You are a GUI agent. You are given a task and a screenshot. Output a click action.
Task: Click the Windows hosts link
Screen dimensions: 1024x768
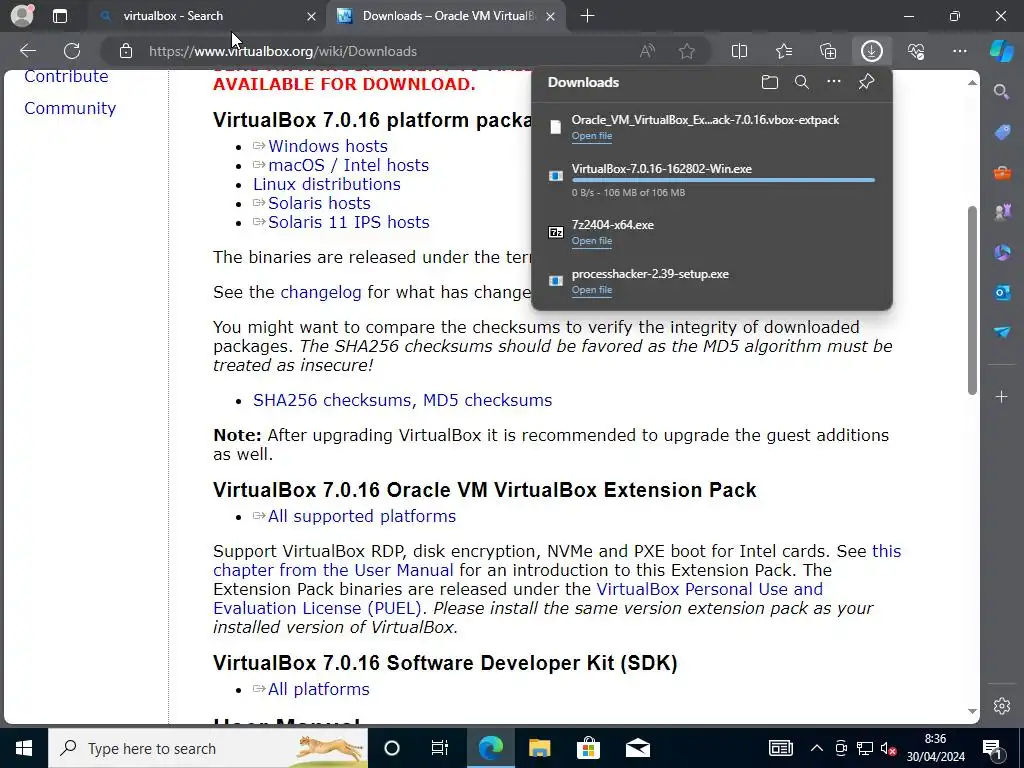coord(328,146)
